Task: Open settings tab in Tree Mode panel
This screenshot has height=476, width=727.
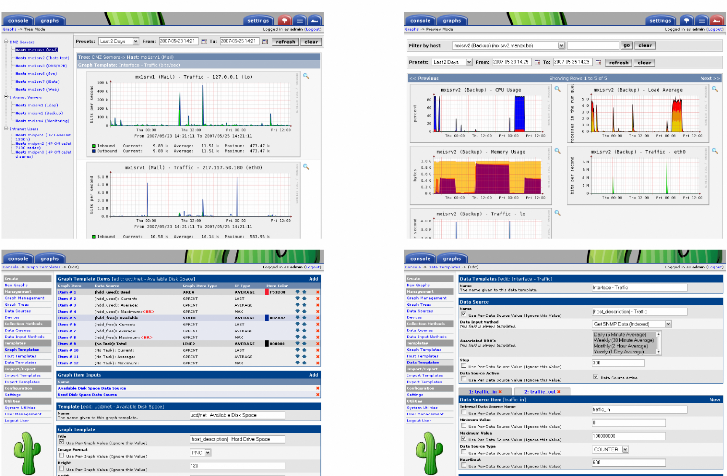Action: 258,20
